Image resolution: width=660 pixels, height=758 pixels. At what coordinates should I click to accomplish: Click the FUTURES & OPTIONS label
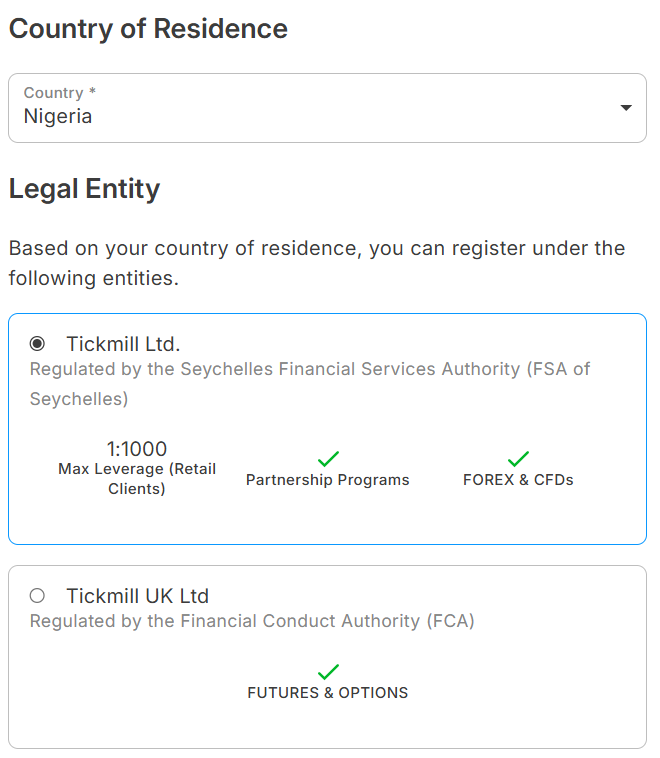tap(328, 693)
